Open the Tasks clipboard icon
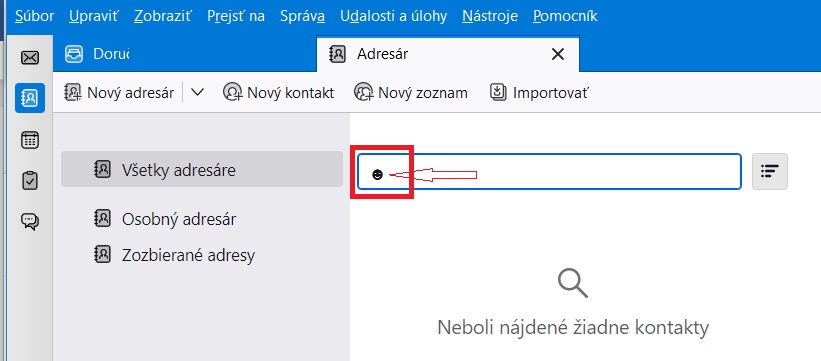The width and height of the screenshot is (821, 361). click(30, 181)
